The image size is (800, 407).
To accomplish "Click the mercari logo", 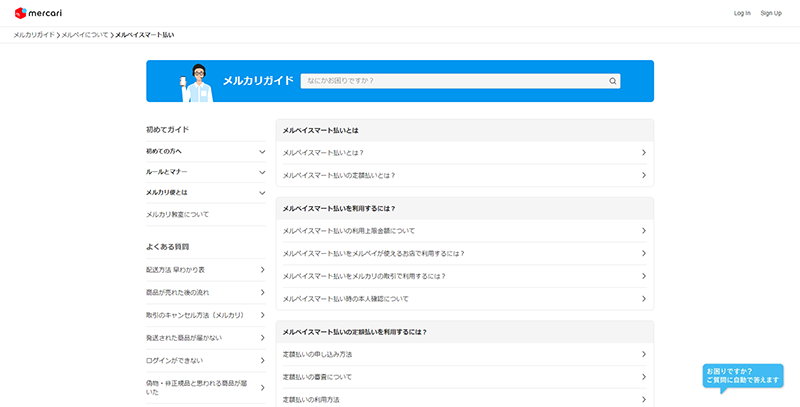I will click(38, 13).
